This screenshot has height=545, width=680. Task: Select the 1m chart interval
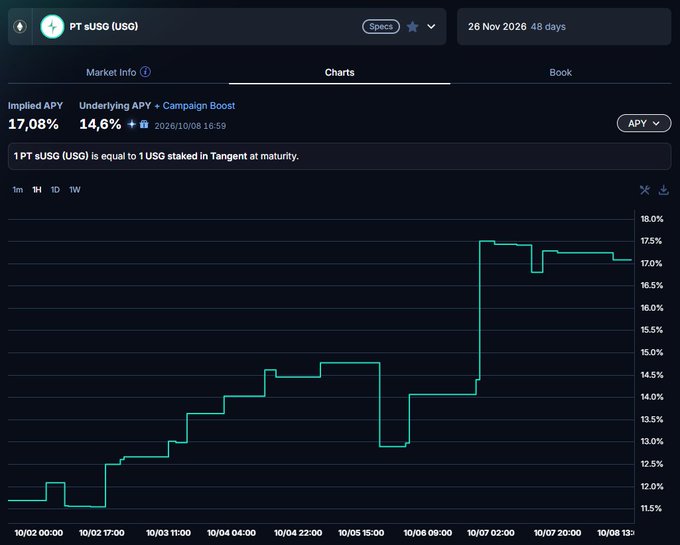coord(18,189)
